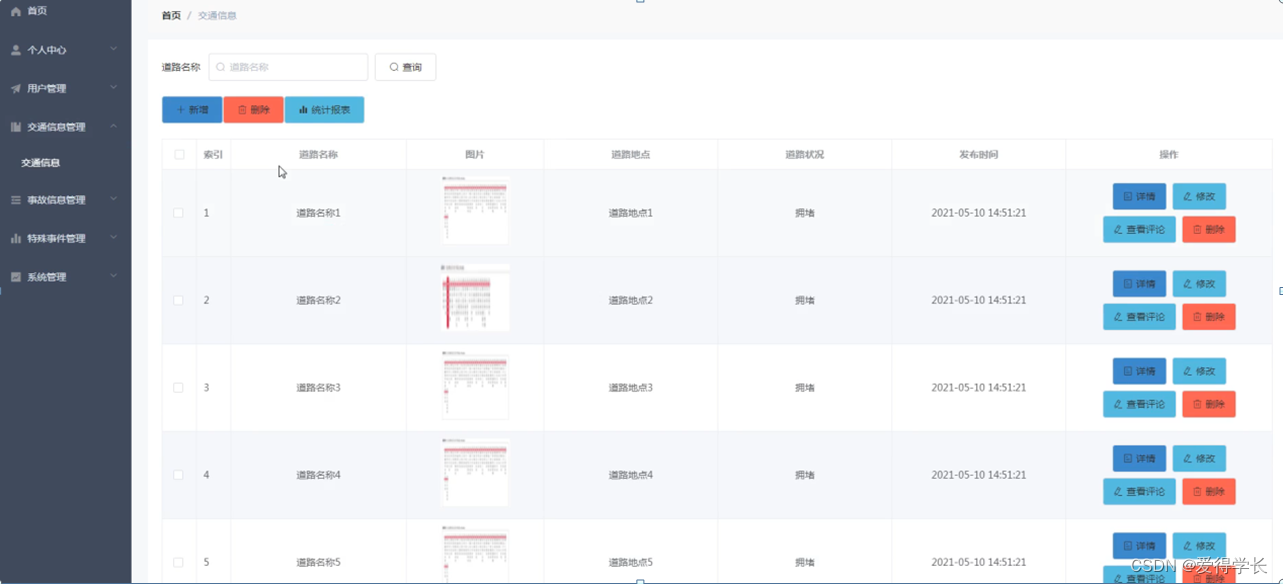Click 查看评论 for 道路名称2
The height and width of the screenshot is (584, 1283).
coord(1139,317)
